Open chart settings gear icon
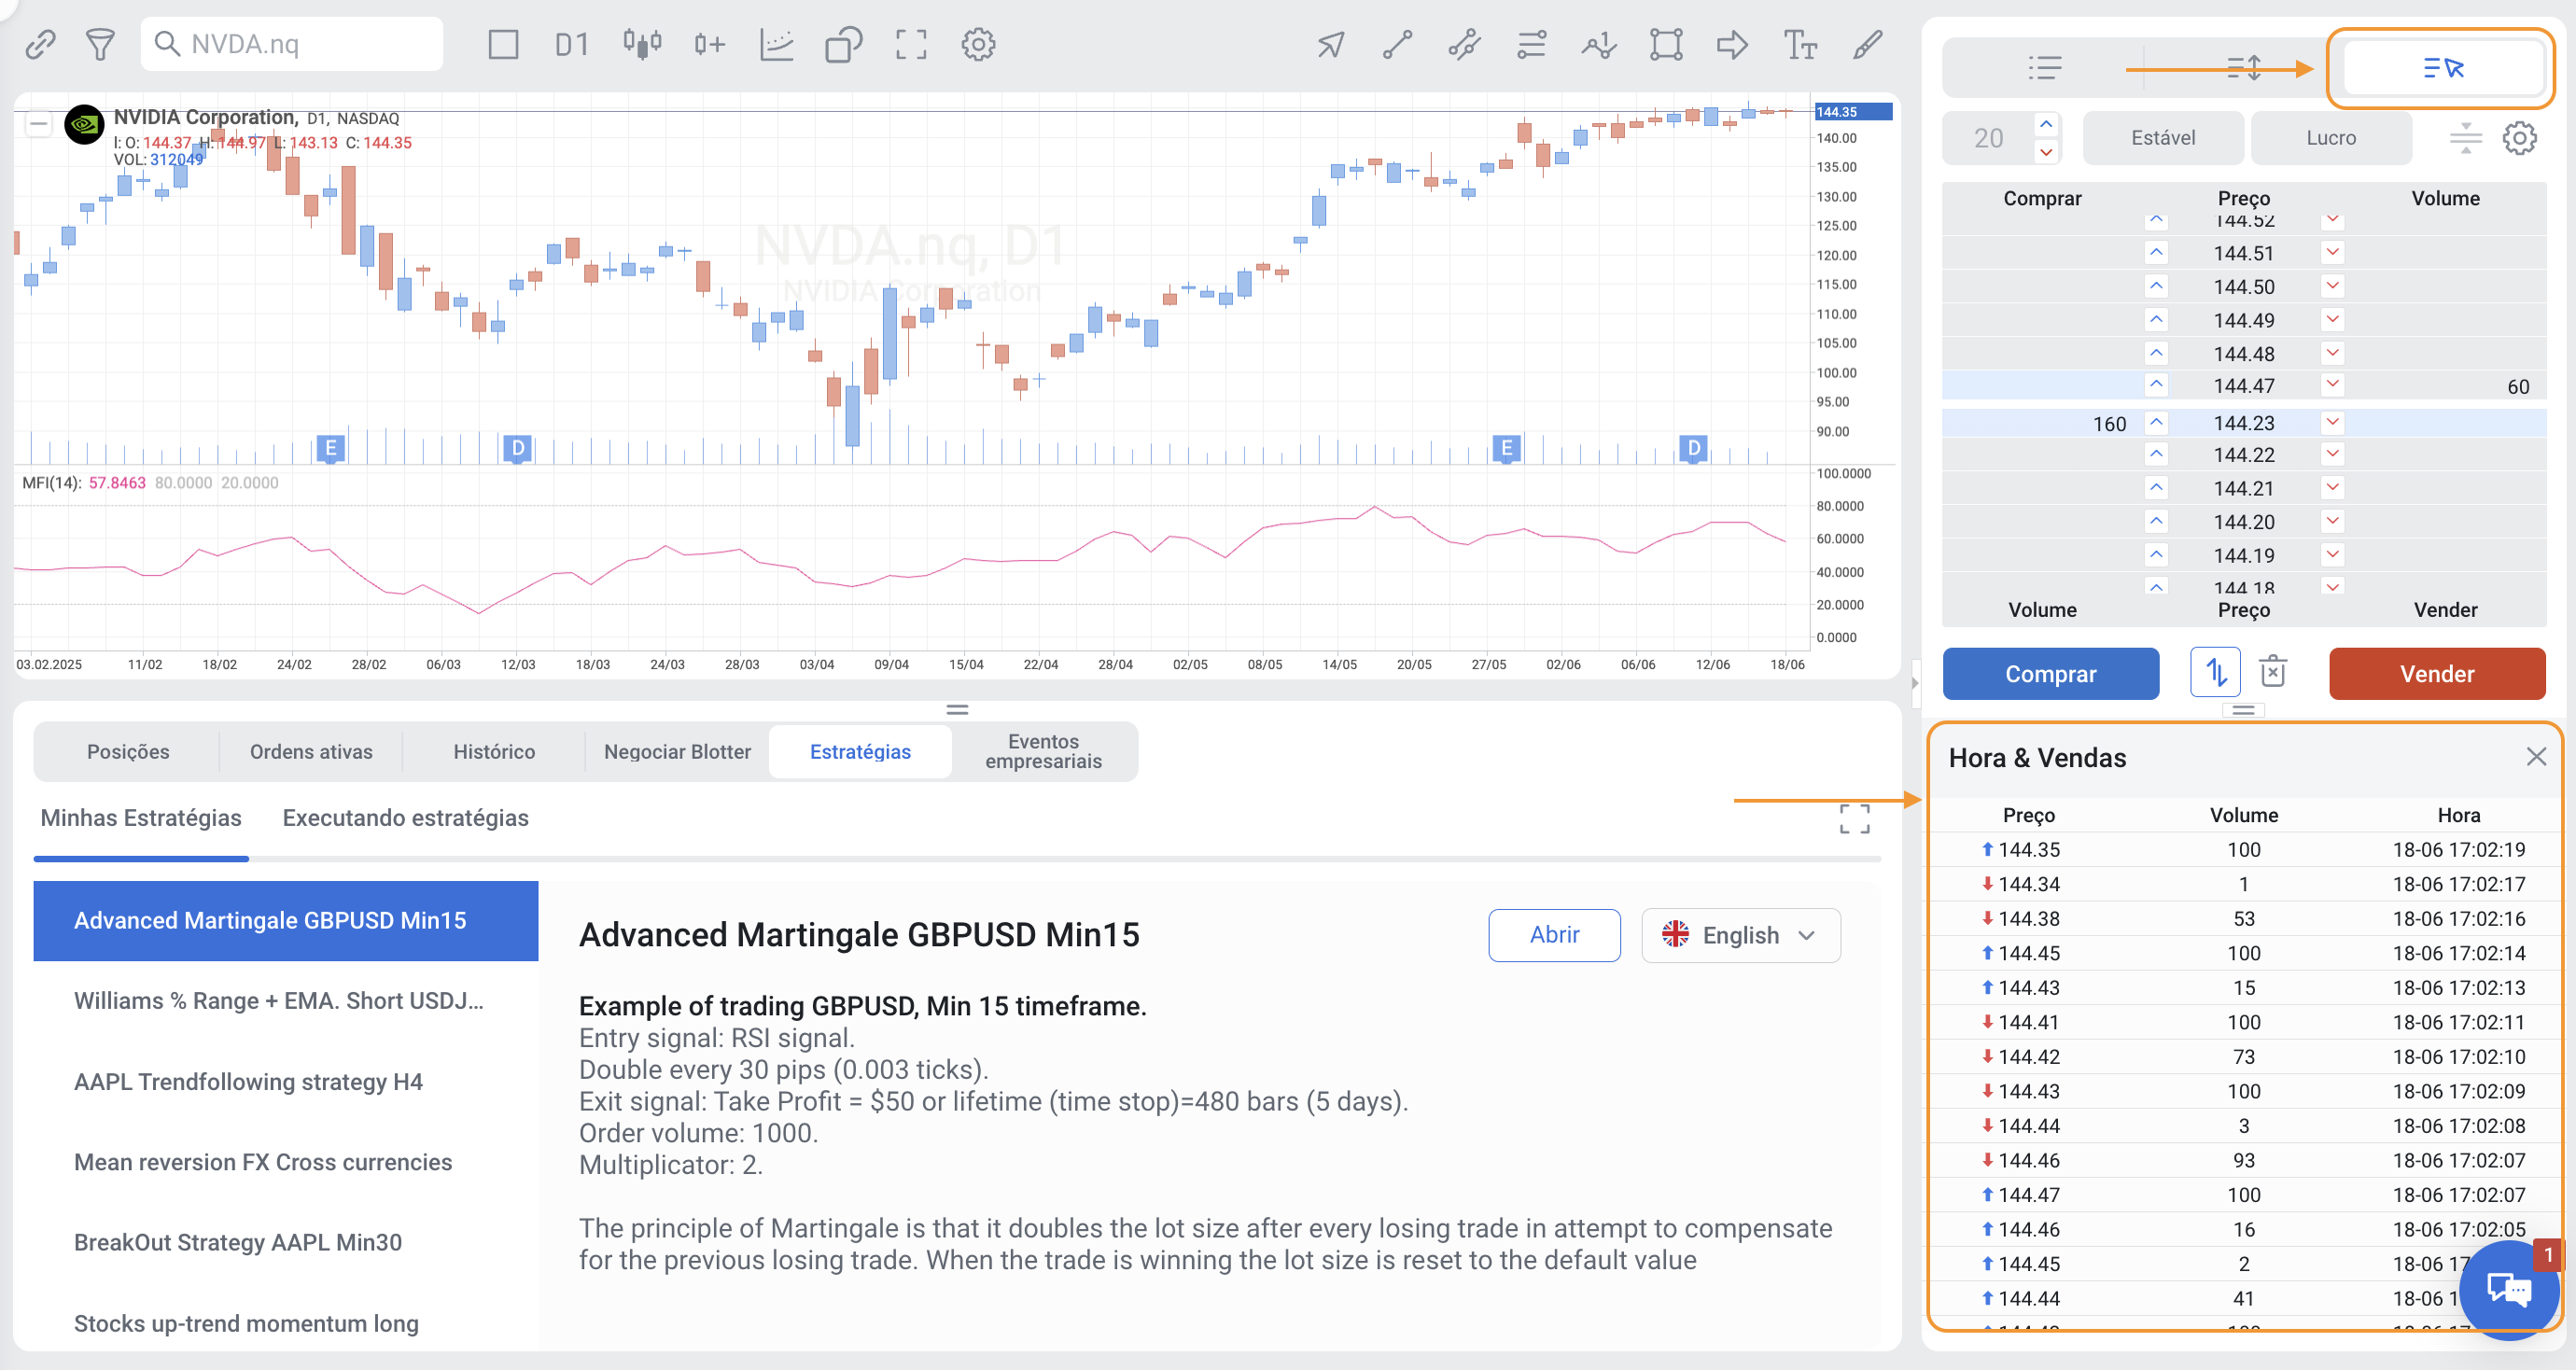2576x1370 pixels. click(x=978, y=44)
